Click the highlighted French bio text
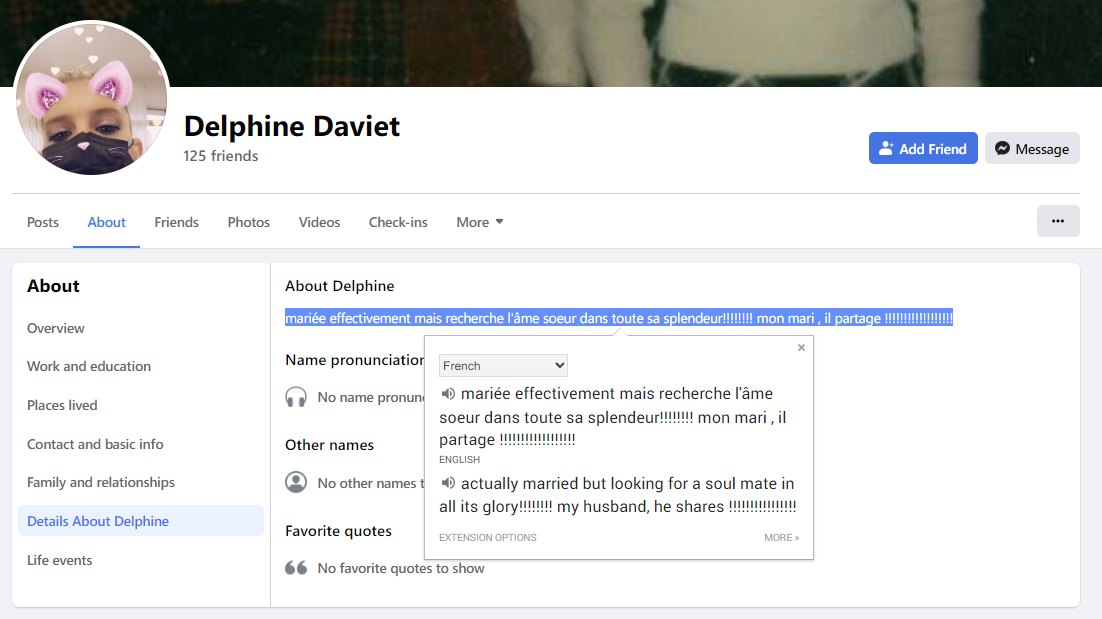1102x619 pixels. [618, 318]
